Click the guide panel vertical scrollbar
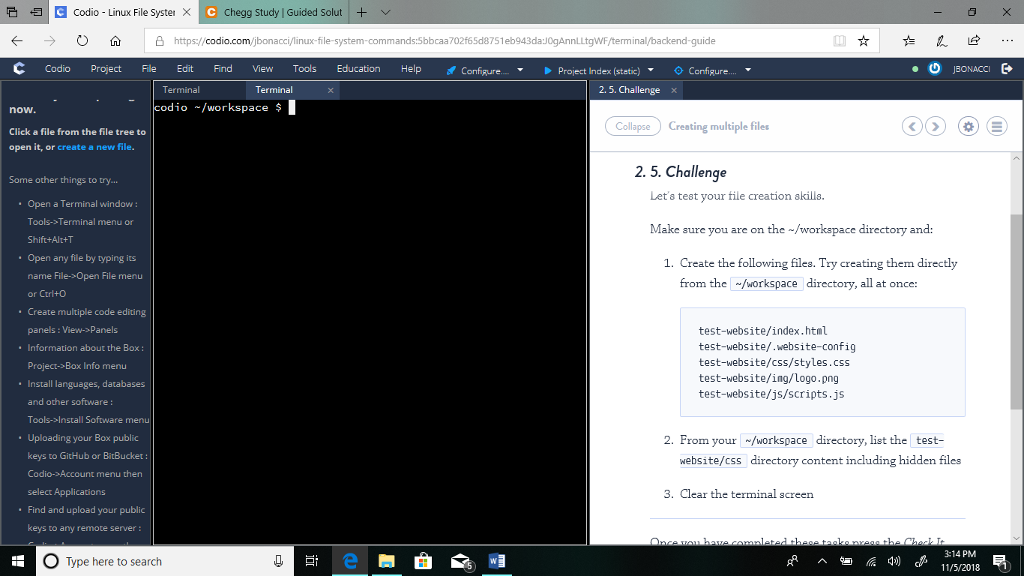This screenshot has height=576, width=1024. 1016,312
